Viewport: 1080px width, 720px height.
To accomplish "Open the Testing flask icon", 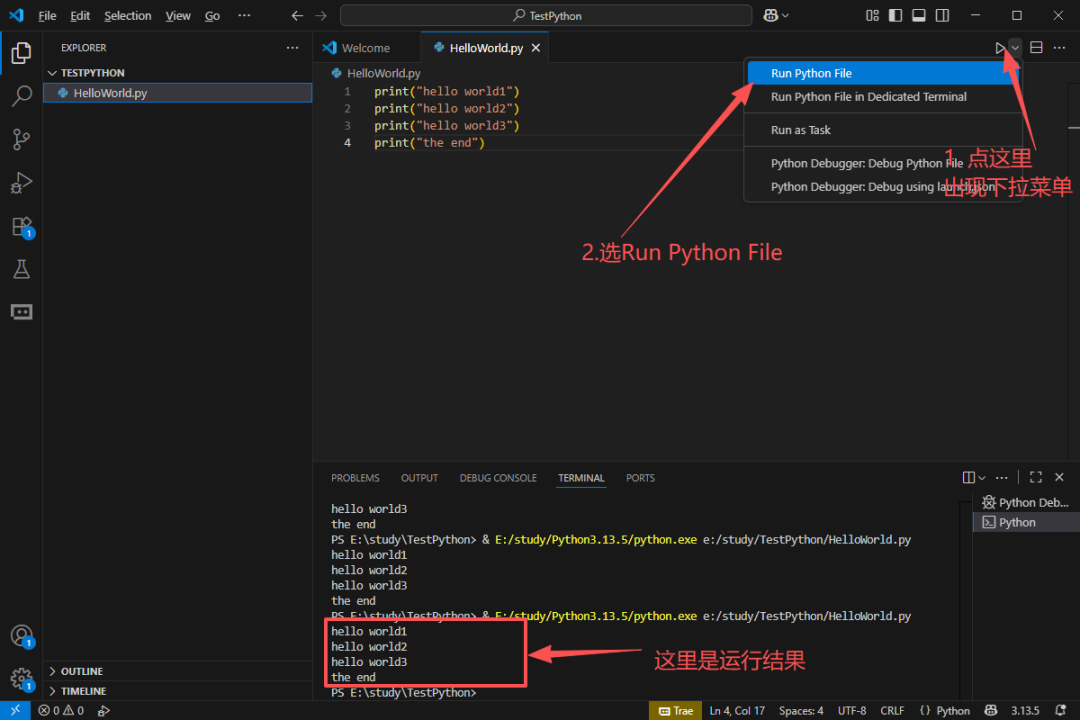I will [x=21, y=269].
